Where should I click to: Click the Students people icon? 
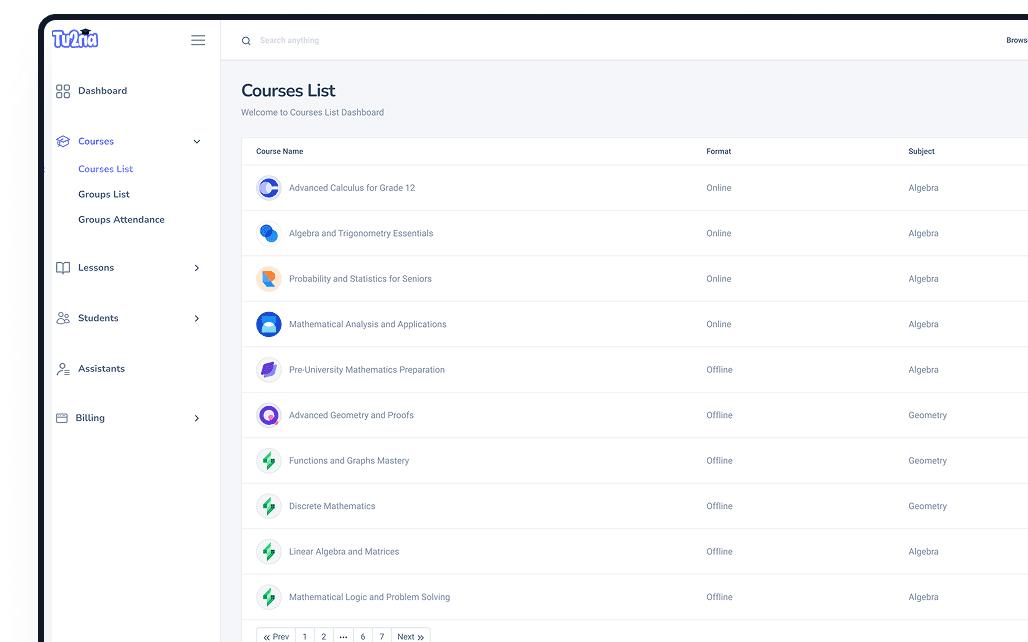coord(63,318)
